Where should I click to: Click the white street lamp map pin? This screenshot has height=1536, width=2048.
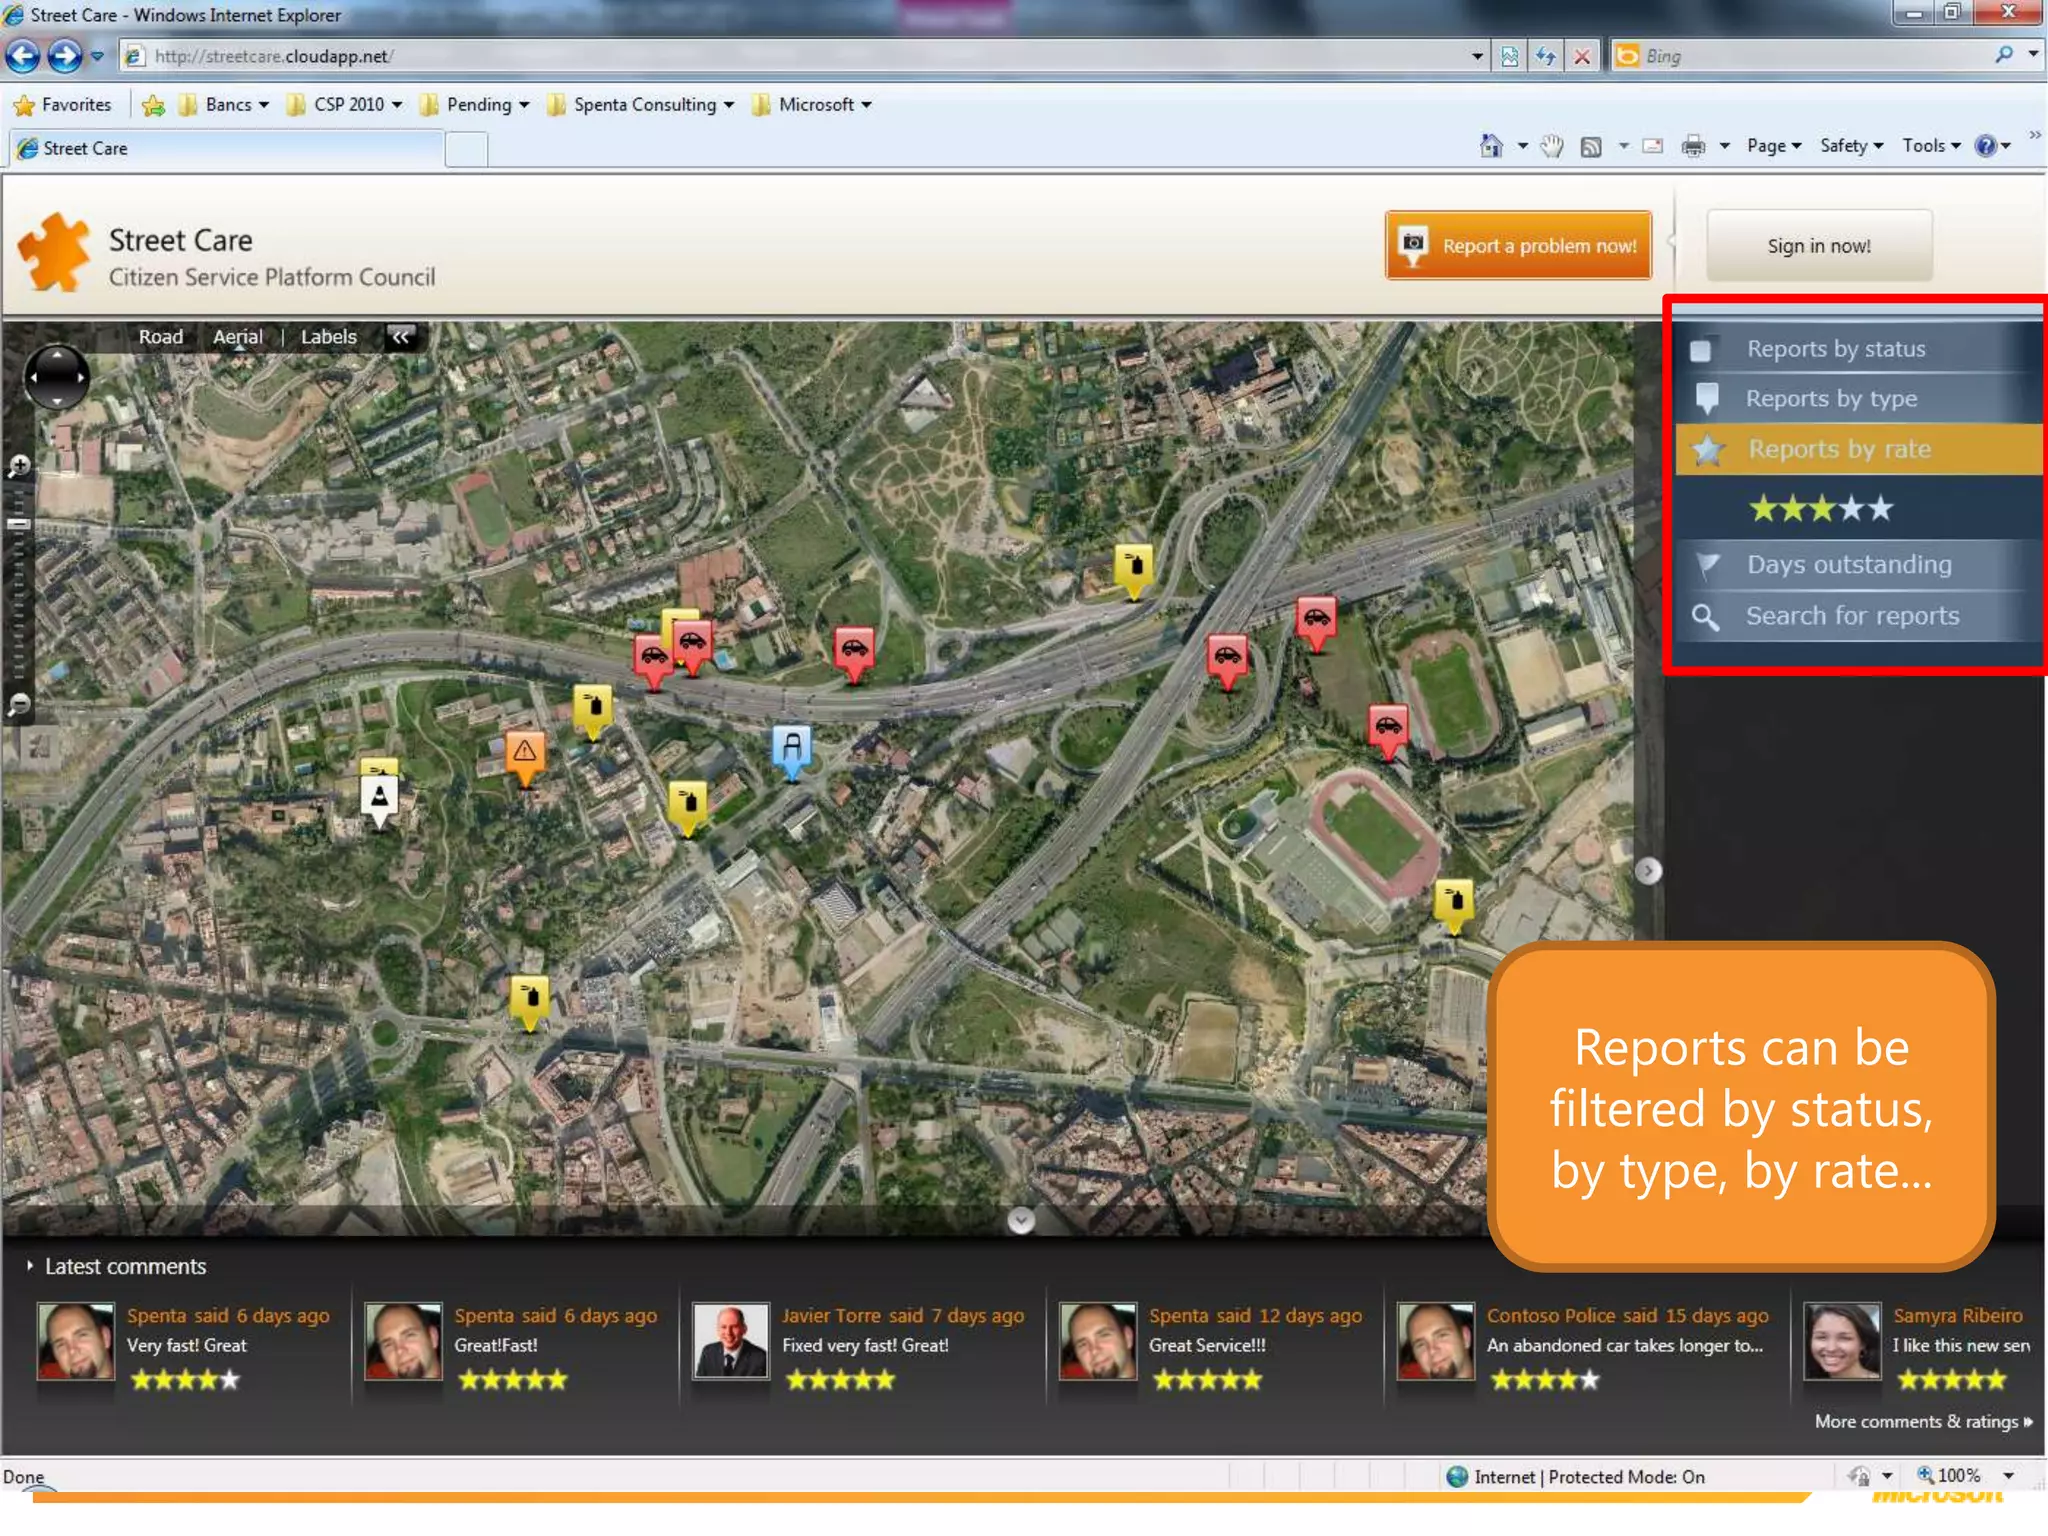(x=379, y=801)
